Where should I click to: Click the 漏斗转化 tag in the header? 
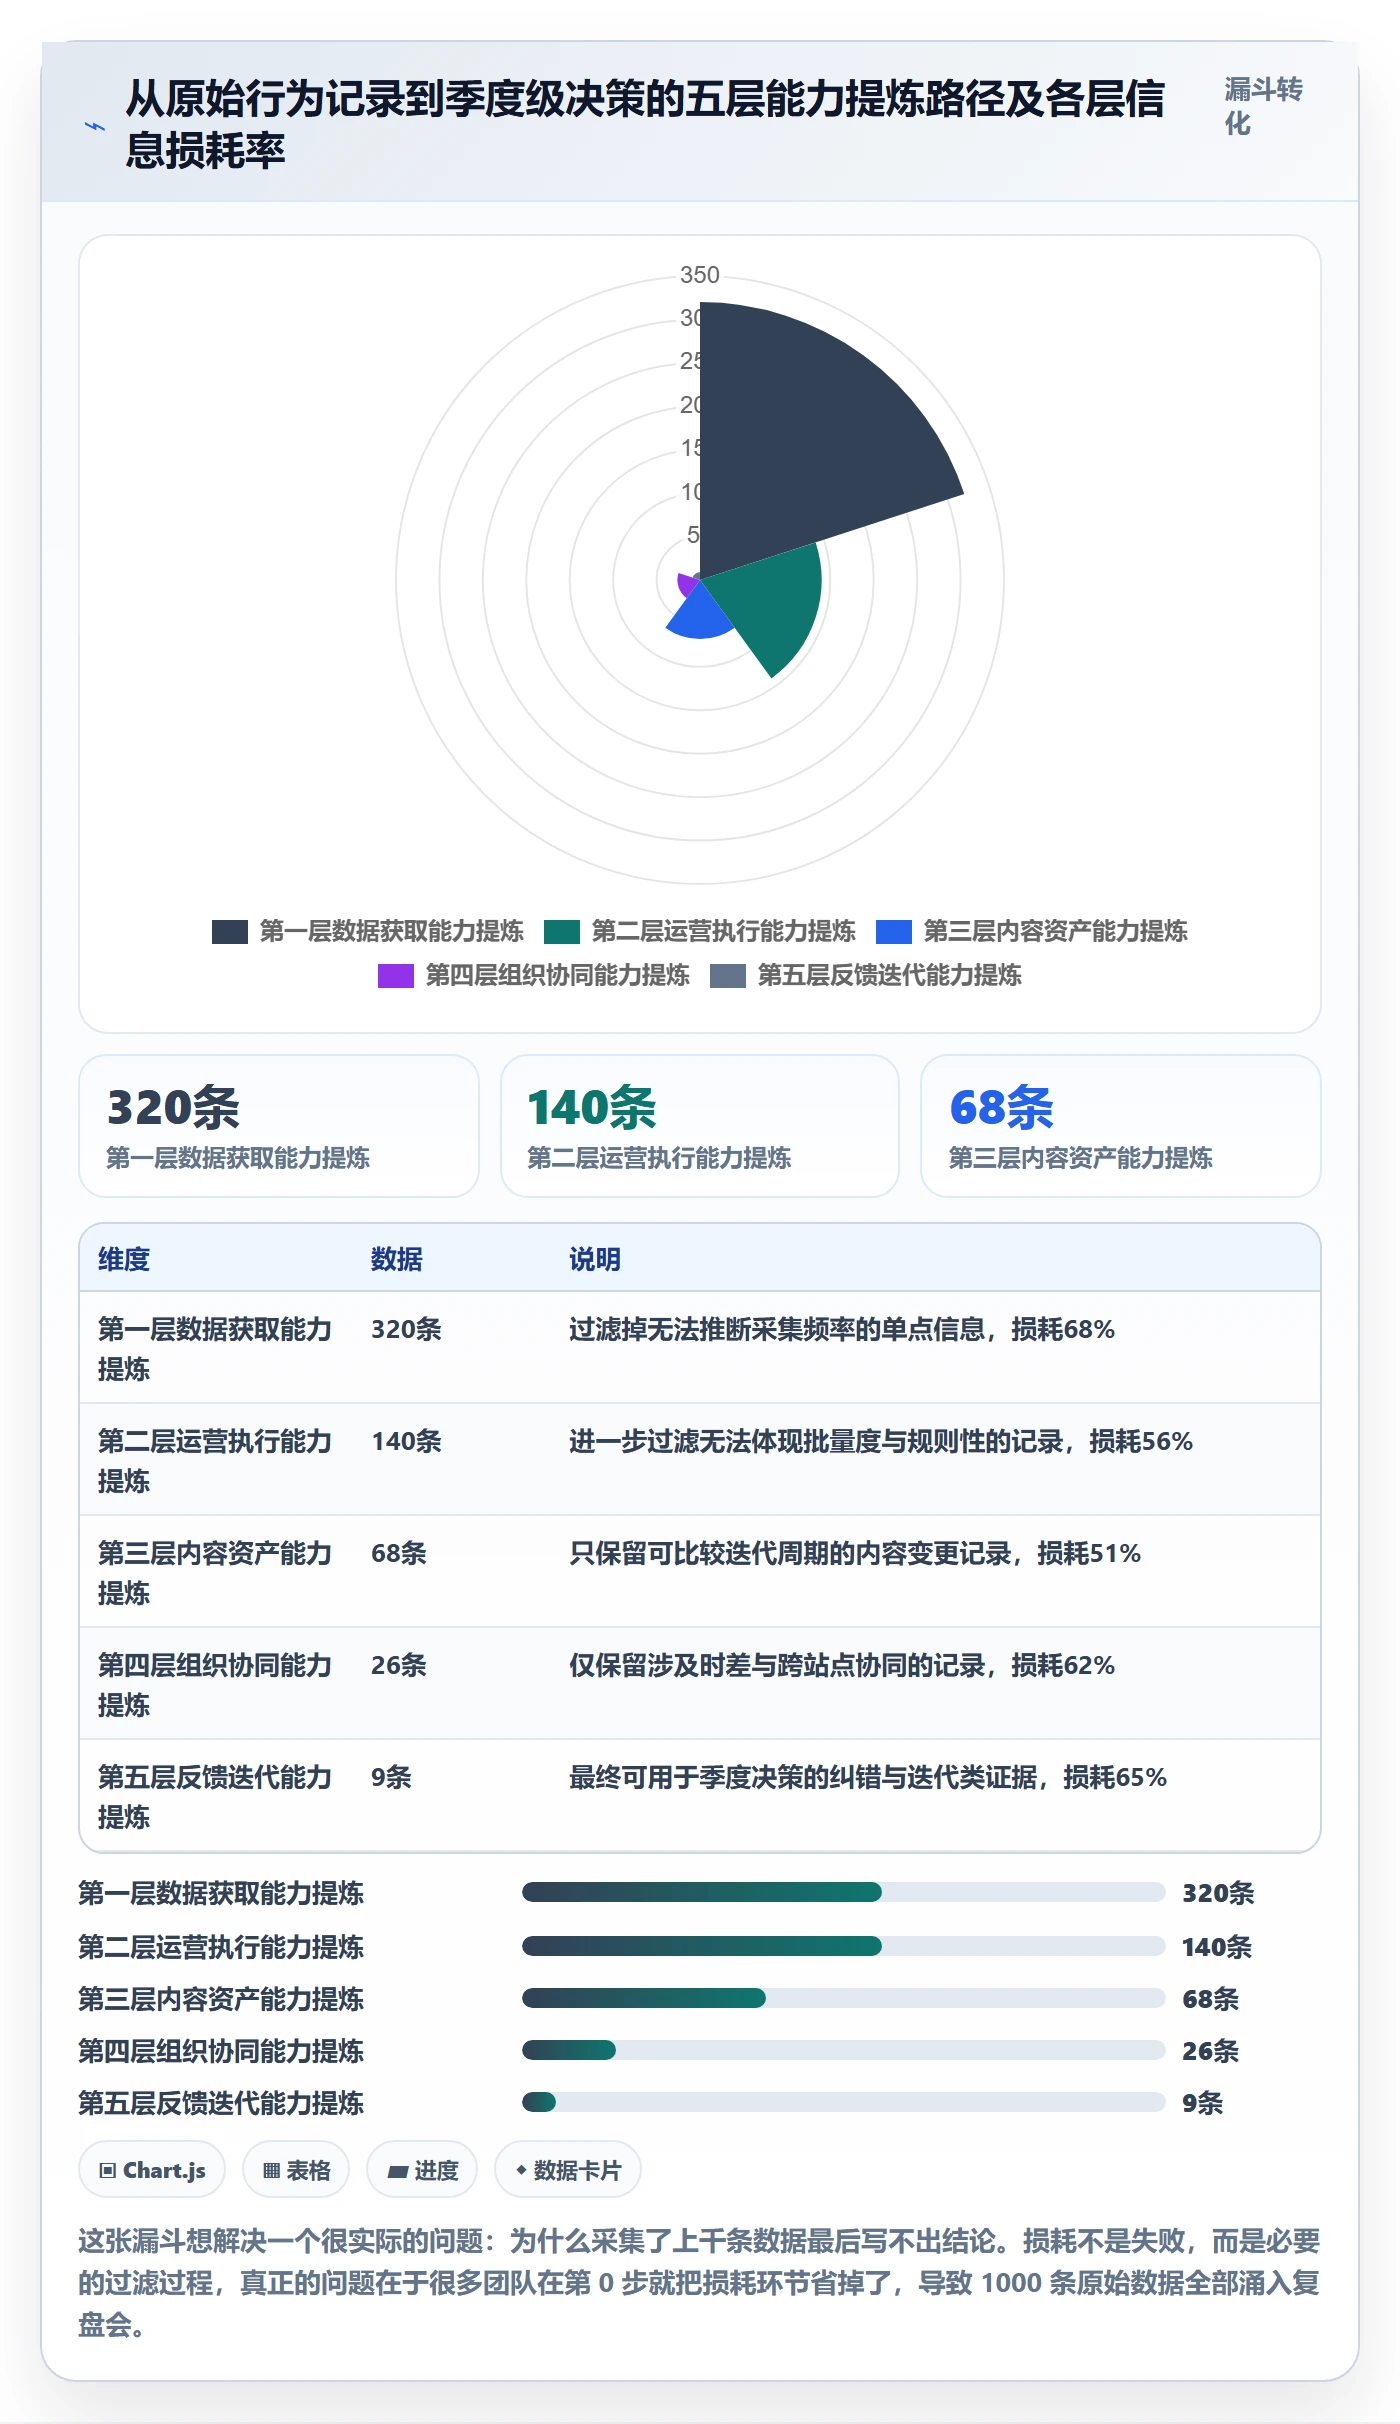coord(1263,107)
